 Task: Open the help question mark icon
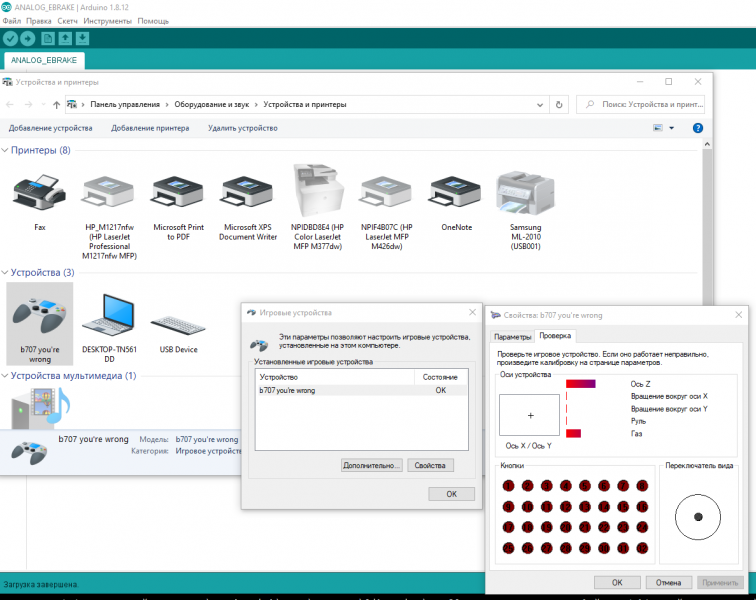(698, 128)
